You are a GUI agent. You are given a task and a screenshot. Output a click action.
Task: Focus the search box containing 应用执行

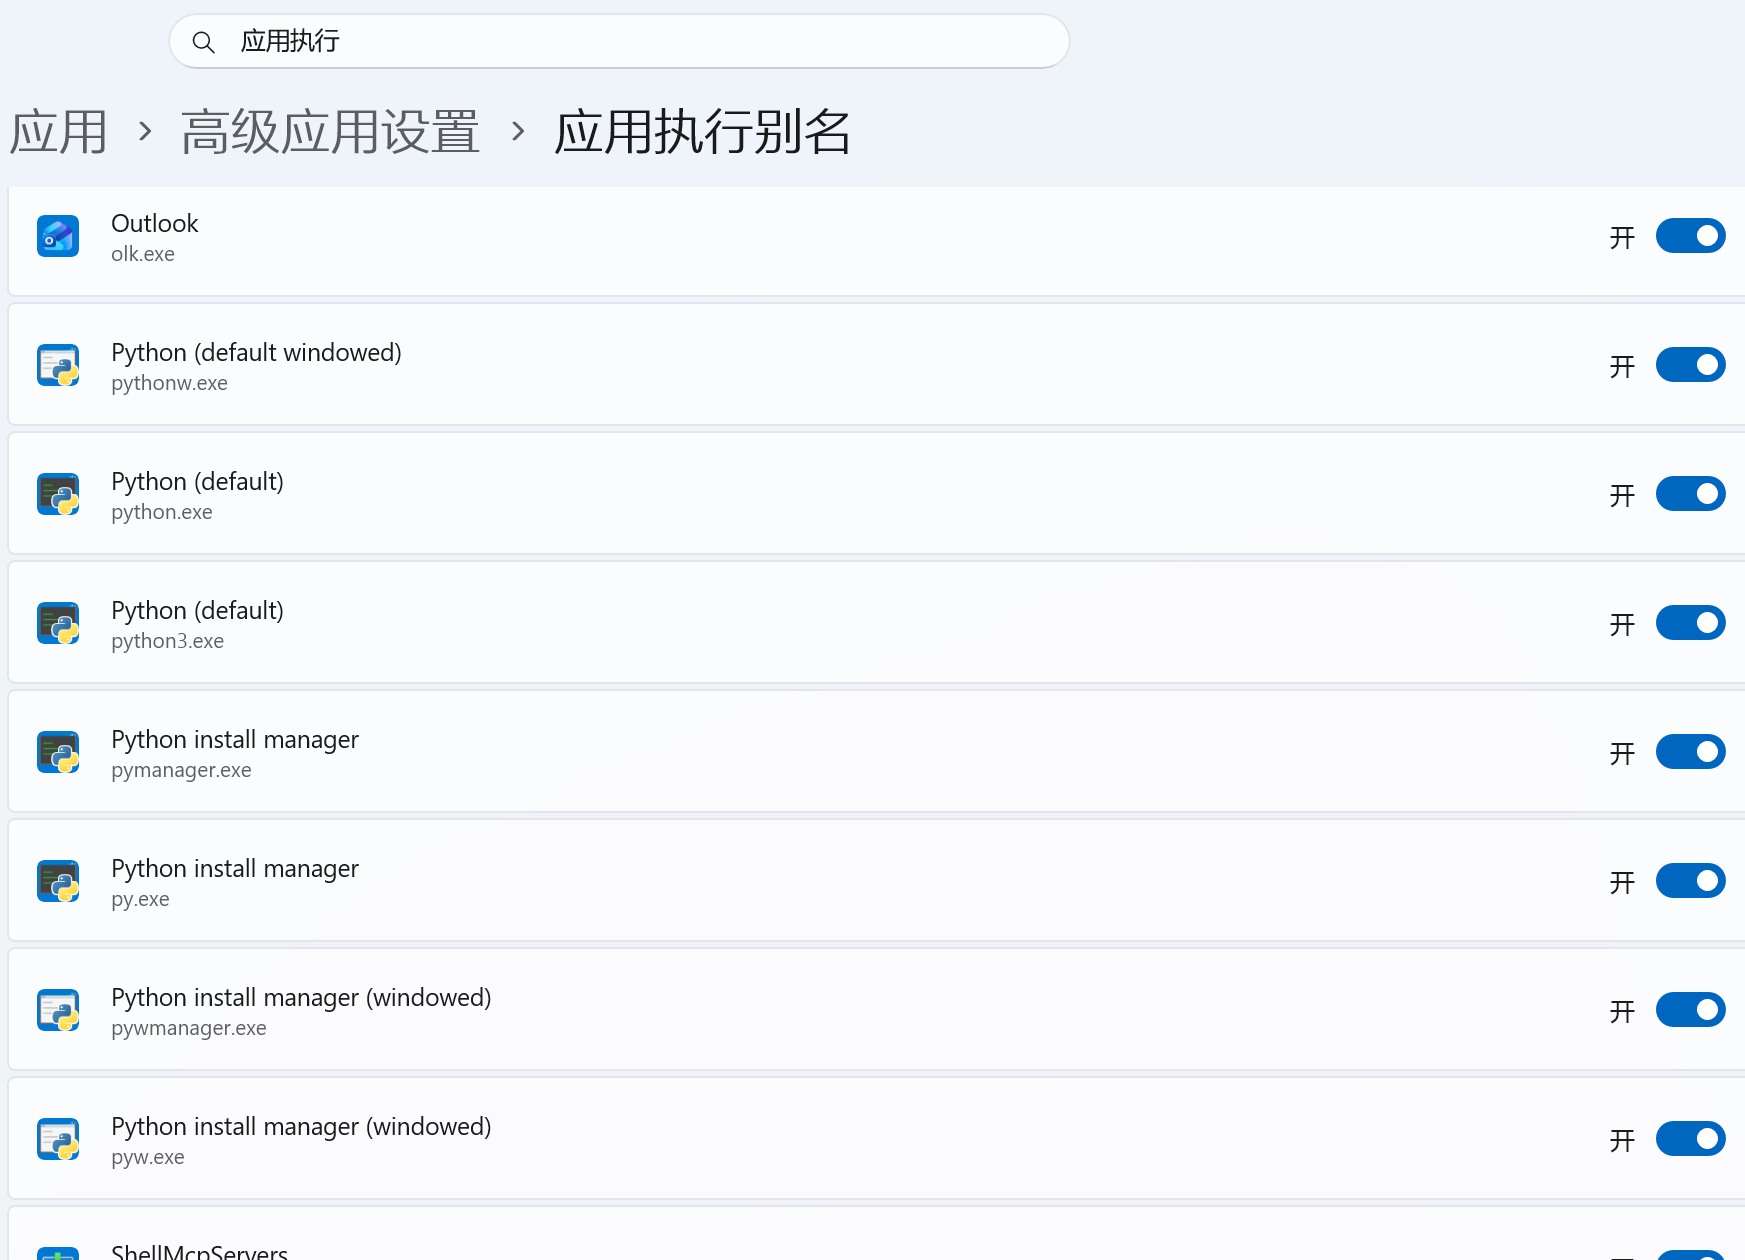[x=619, y=41]
